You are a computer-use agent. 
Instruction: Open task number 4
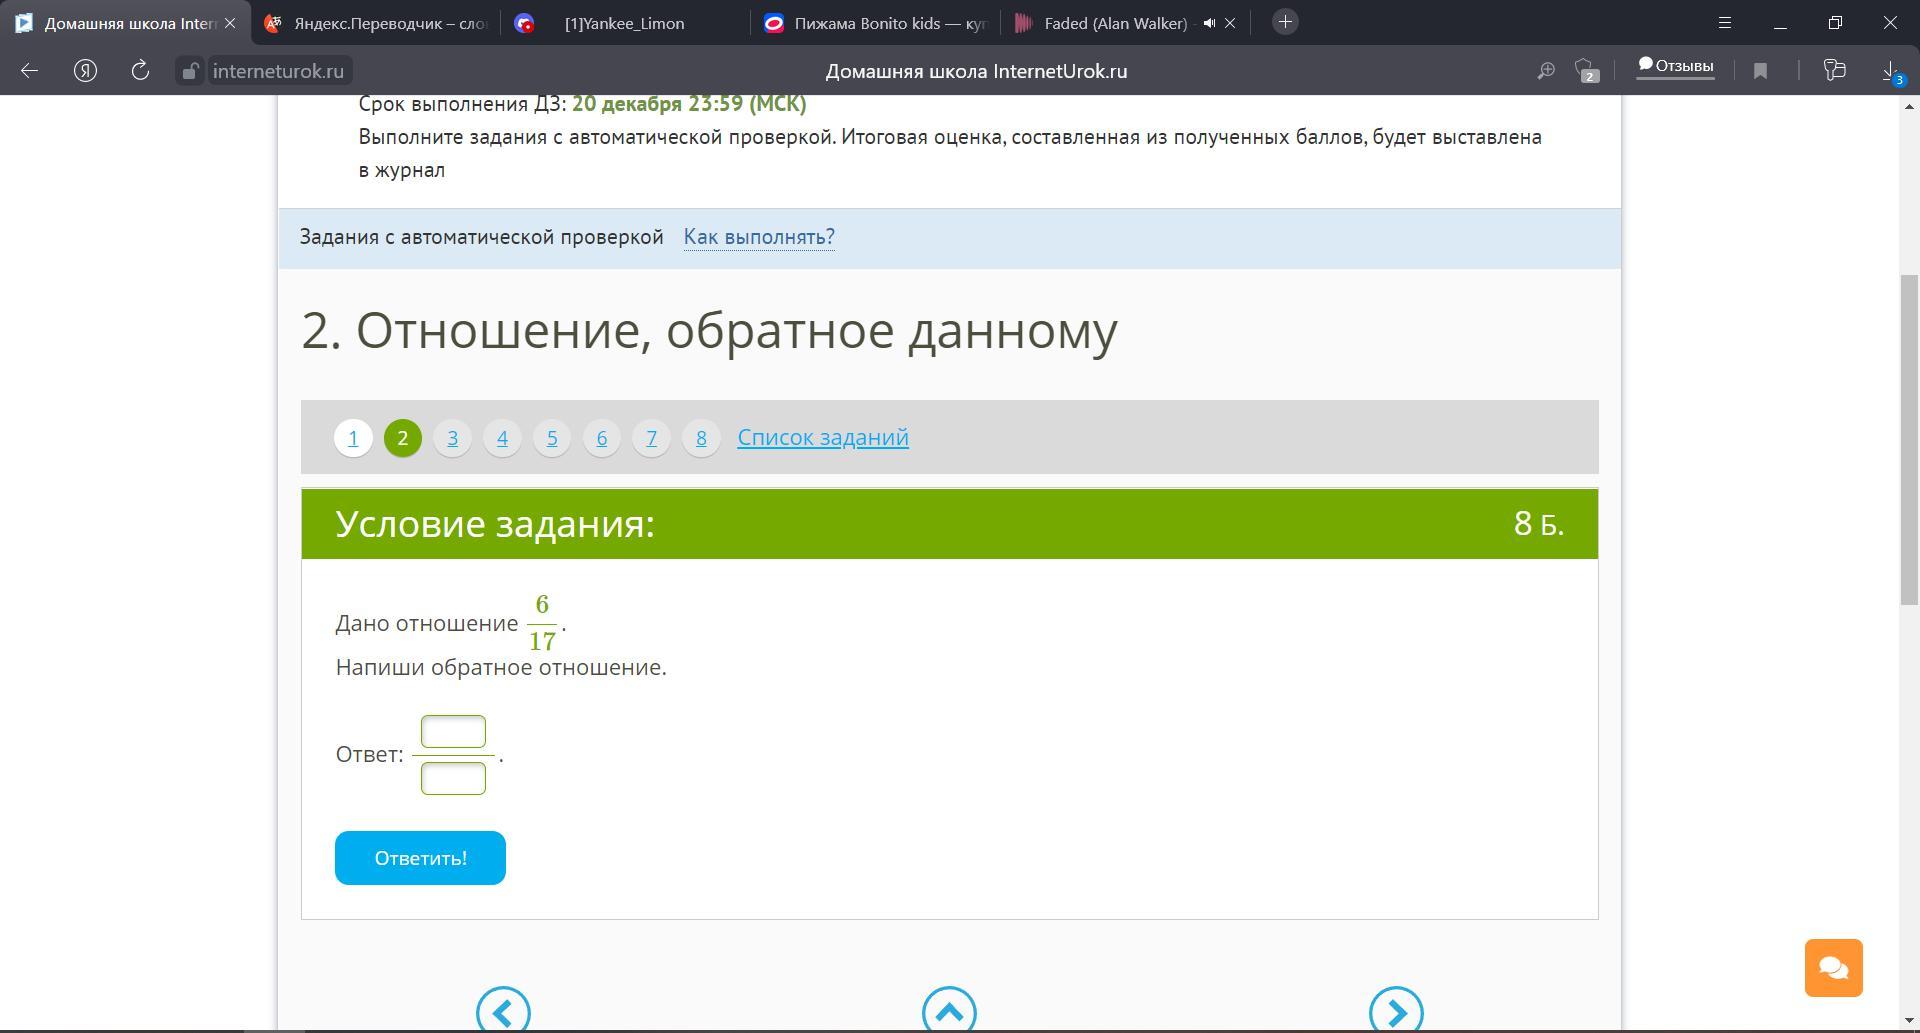coord(502,438)
